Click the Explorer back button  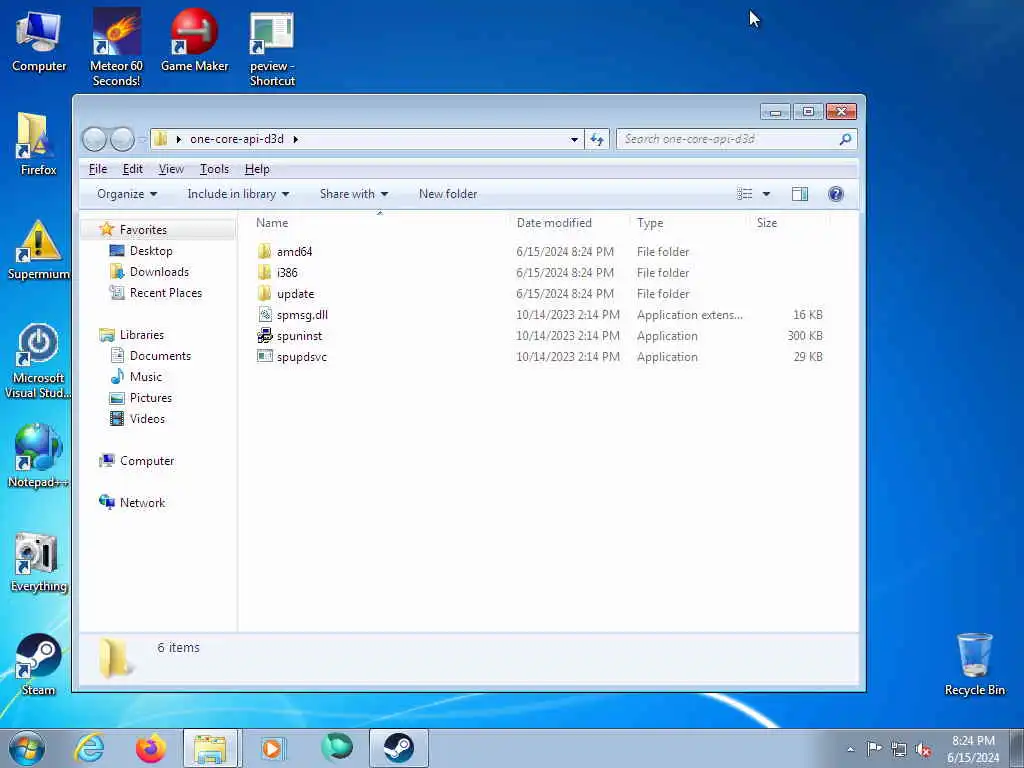(94, 139)
